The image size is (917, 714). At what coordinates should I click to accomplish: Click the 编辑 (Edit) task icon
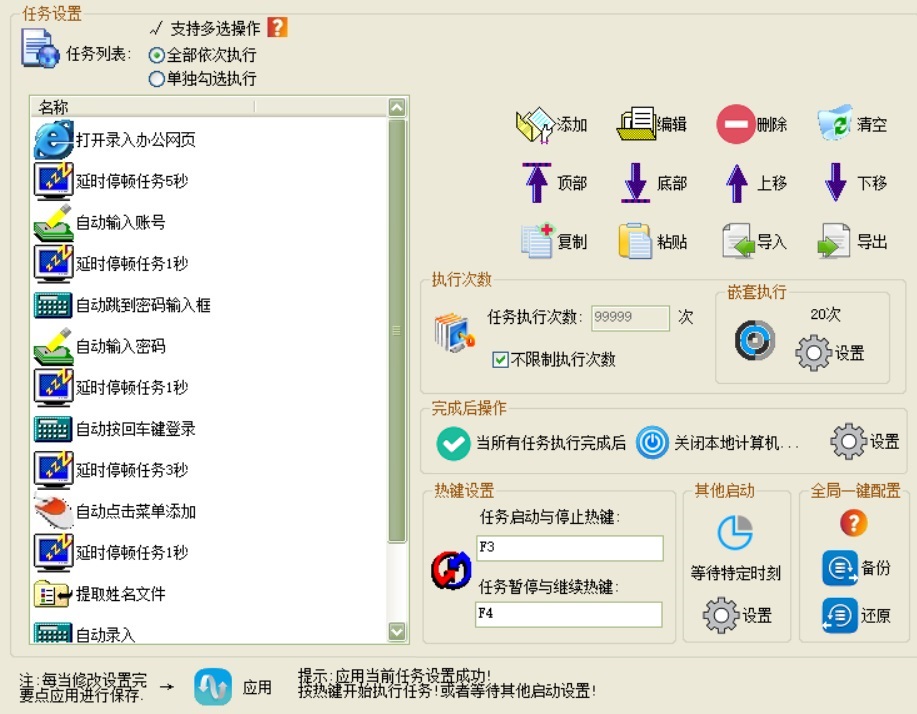(635, 124)
